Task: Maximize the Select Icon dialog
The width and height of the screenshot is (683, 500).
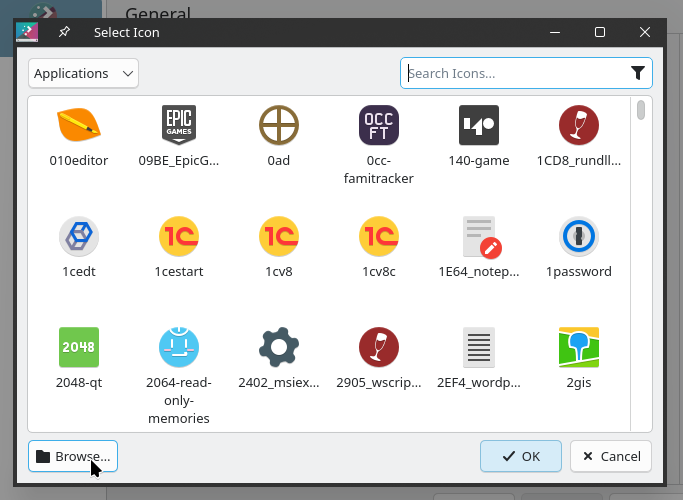Action: [600, 32]
